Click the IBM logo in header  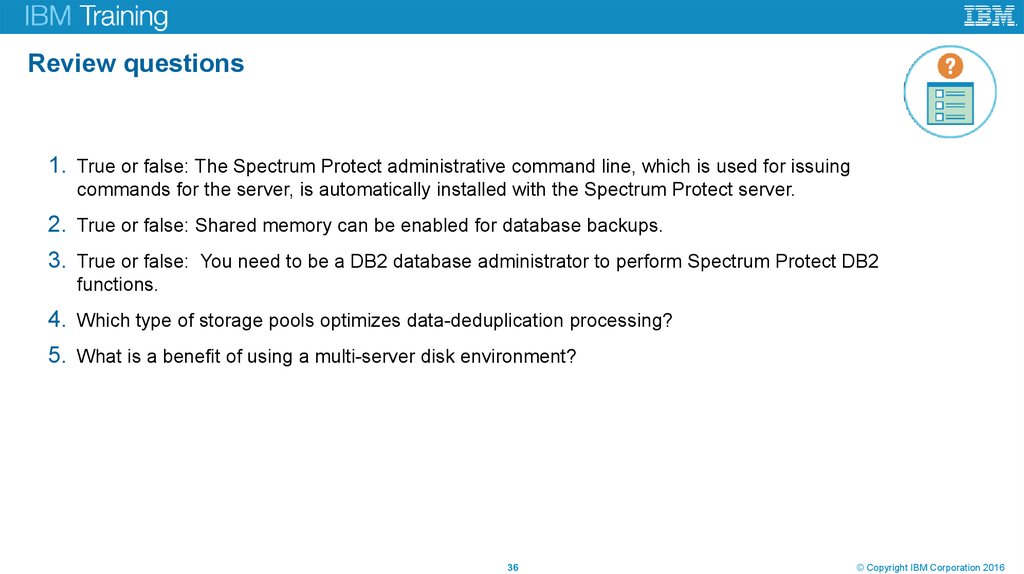pyautogui.click(x=989, y=16)
